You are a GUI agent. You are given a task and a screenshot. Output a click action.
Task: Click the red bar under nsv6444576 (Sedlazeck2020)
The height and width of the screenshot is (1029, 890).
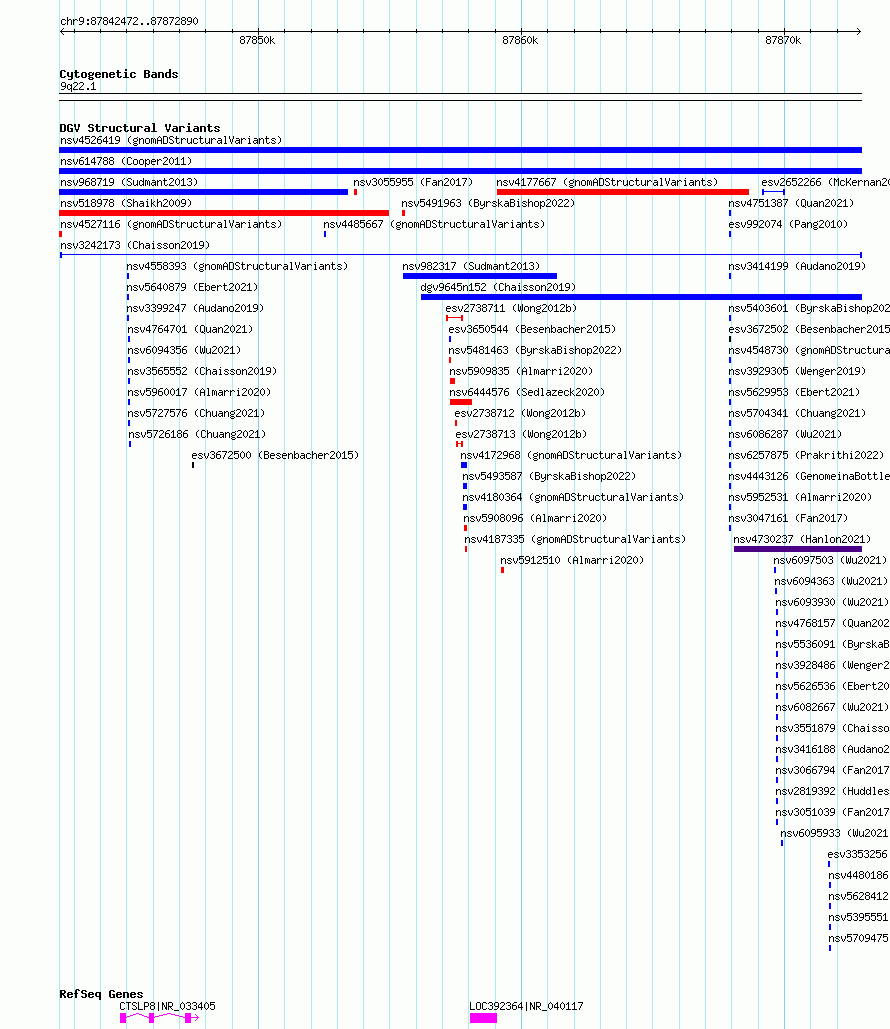click(x=461, y=402)
